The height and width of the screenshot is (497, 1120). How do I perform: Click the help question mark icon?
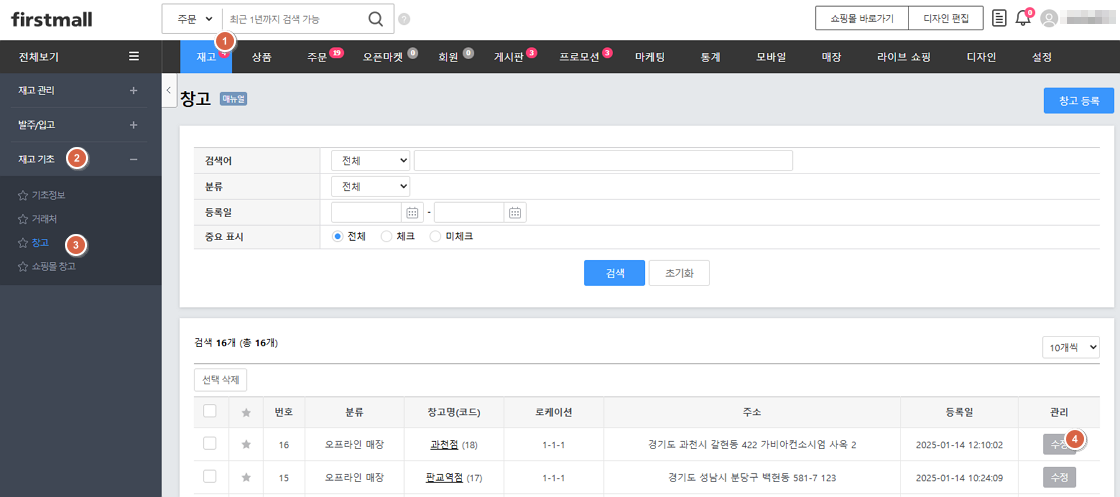click(404, 19)
